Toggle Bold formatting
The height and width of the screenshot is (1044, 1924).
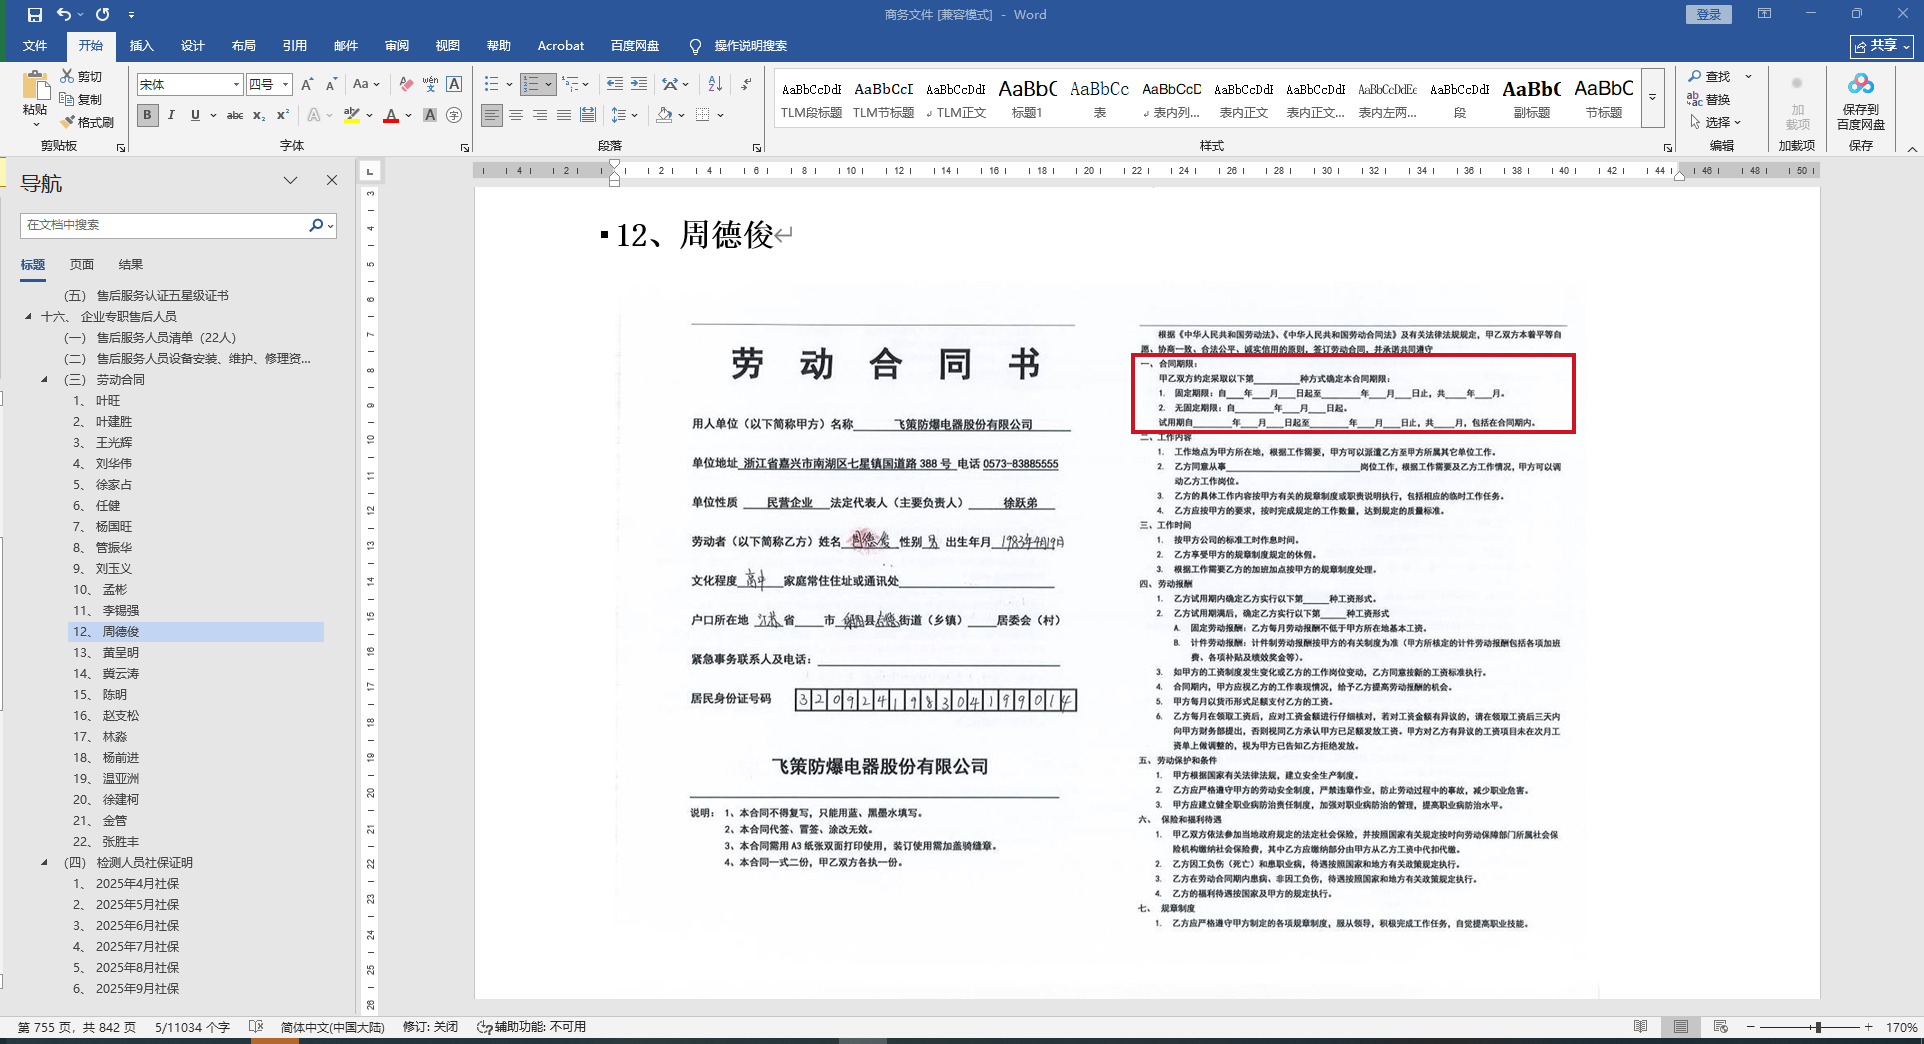tap(147, 116)
